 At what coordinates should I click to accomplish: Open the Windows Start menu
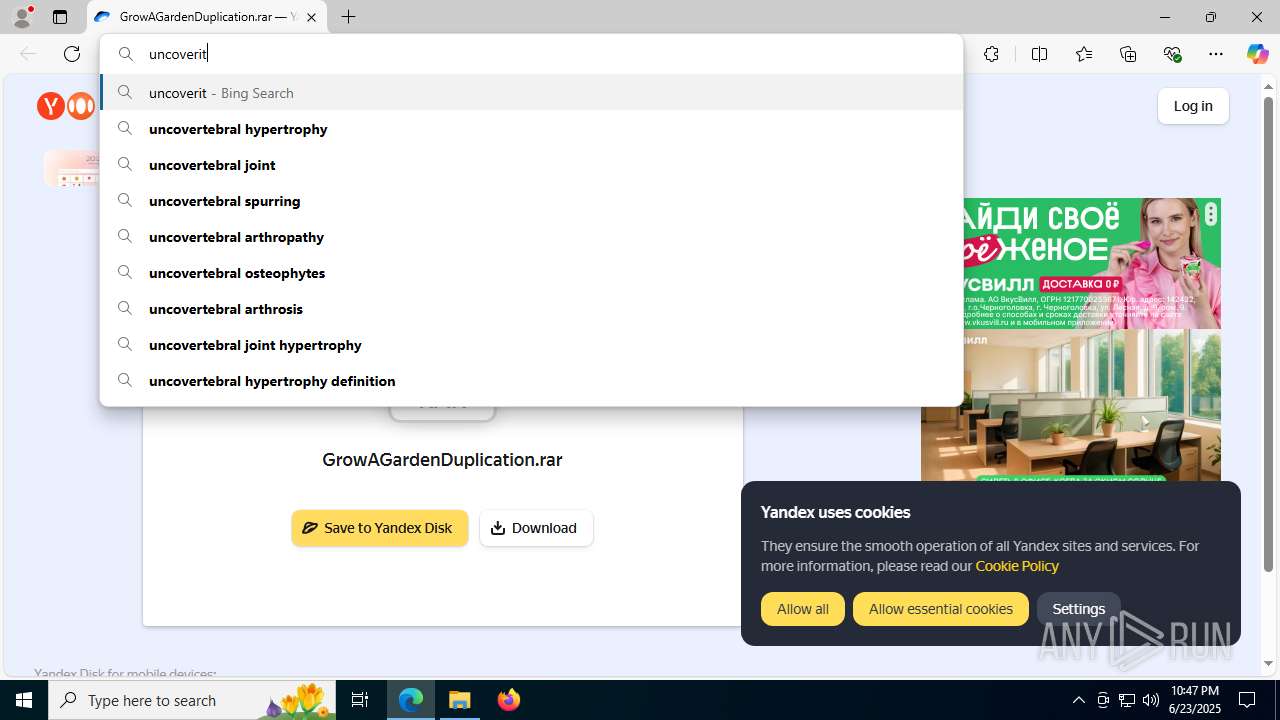(x=24, y=700)
